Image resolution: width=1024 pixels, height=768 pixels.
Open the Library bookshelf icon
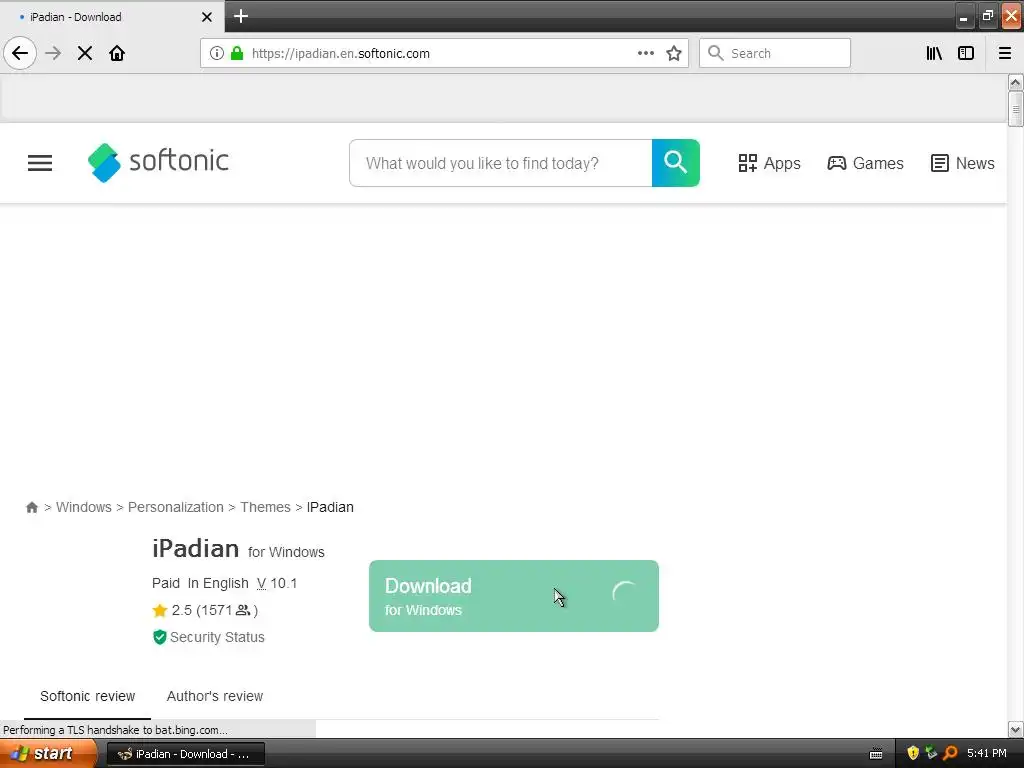tap(934, 53)
